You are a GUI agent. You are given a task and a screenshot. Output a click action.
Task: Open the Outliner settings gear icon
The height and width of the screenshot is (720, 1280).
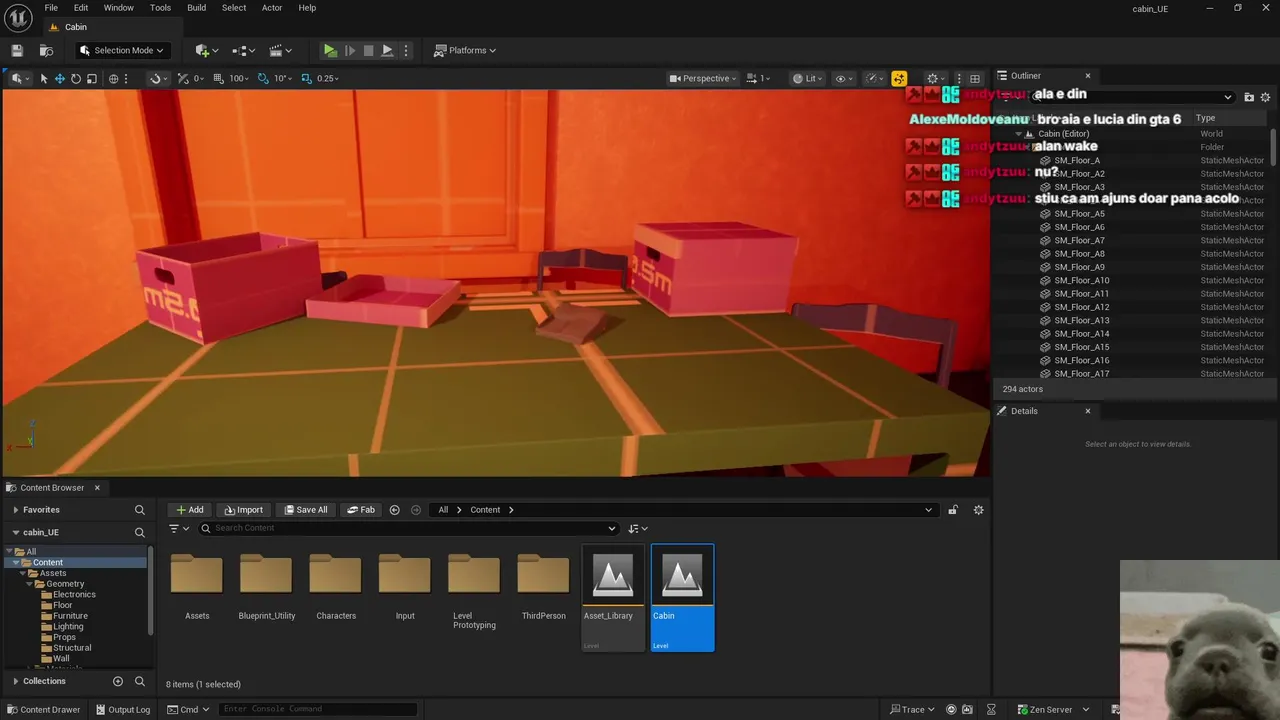pos(1265,97)
